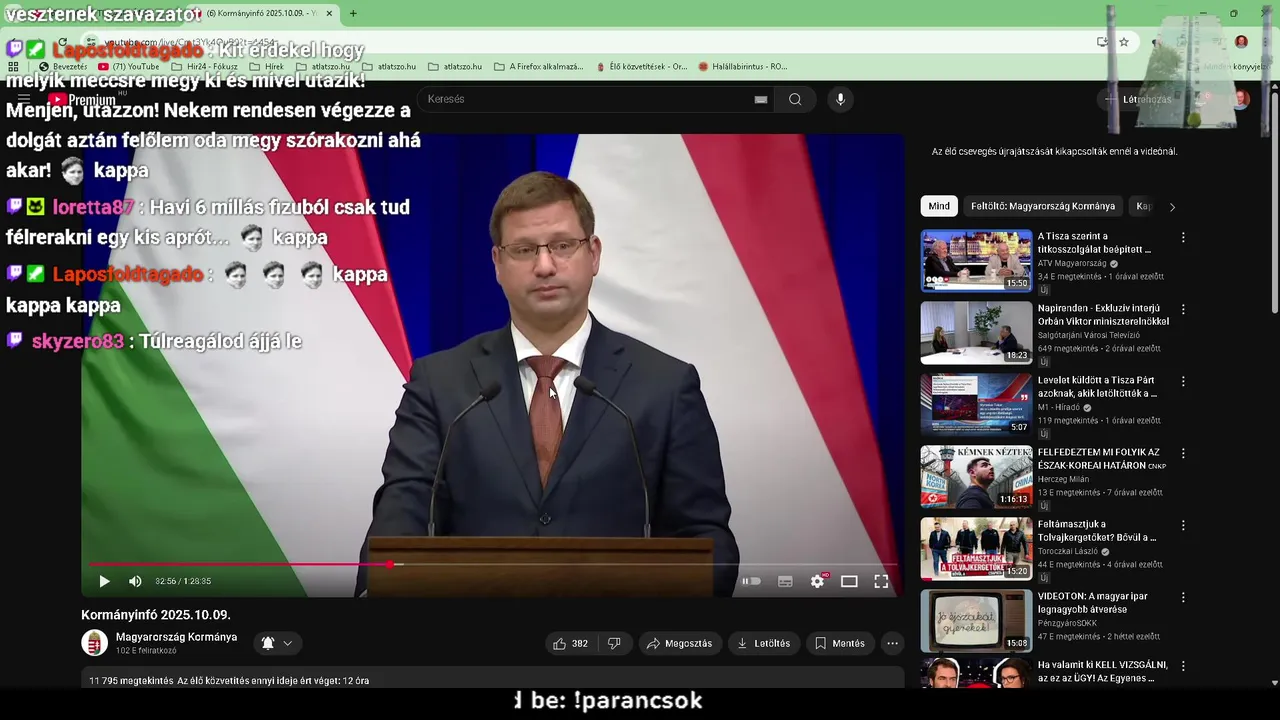Click in the Keresés search field
This screenshot has height=720, width=1280.
tap(583, 99)
